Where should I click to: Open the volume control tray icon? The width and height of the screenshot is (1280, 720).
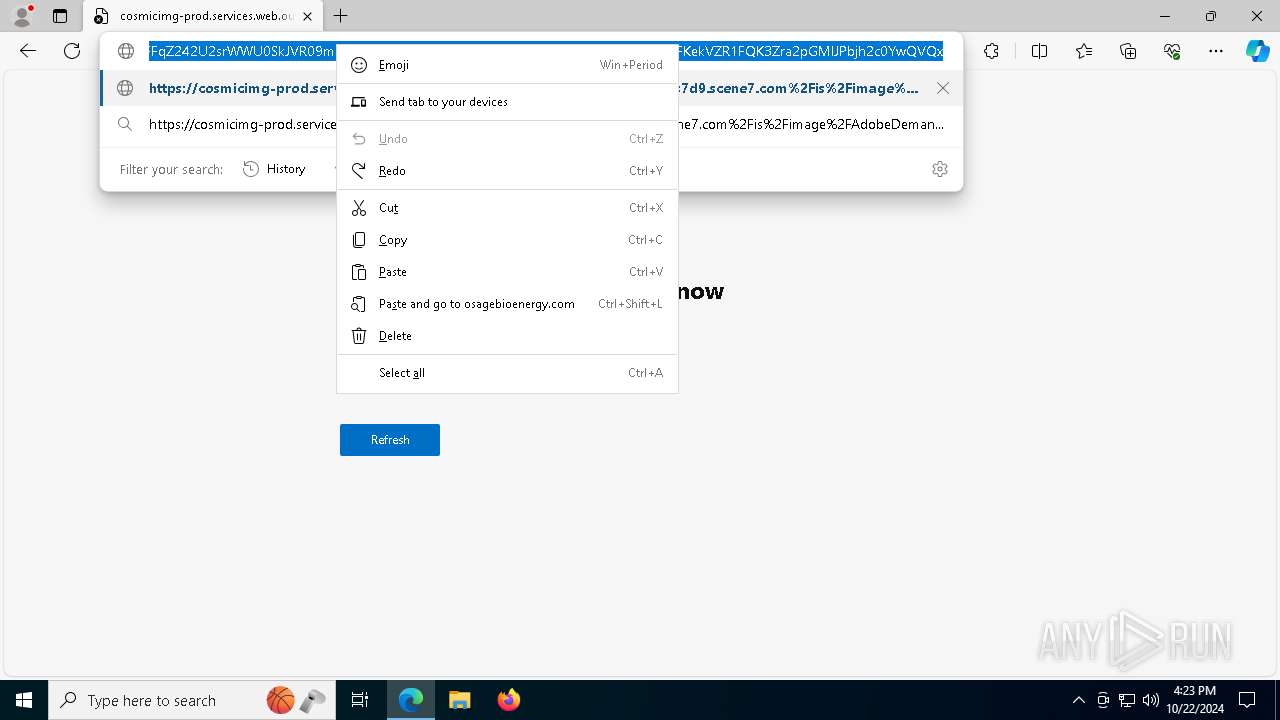1150,700
